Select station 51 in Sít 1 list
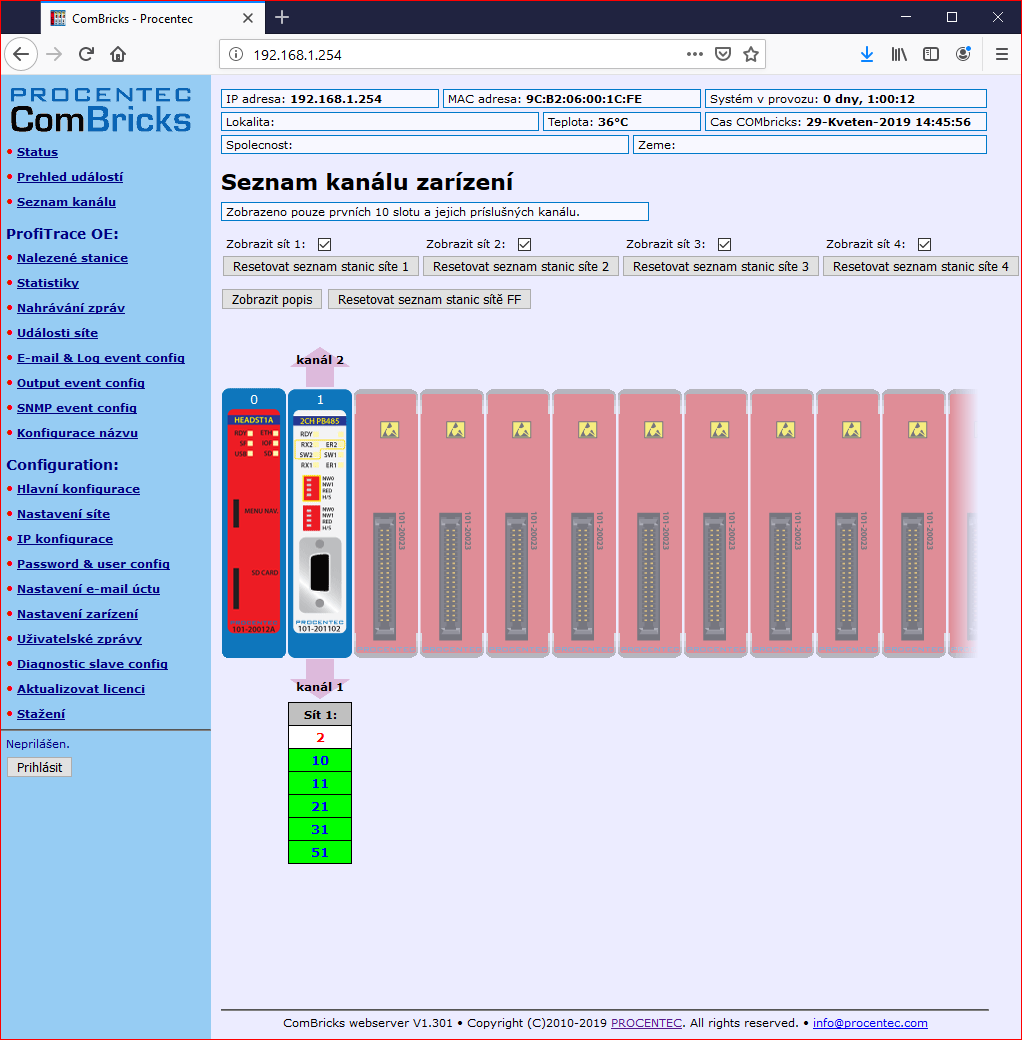 (x=320, y=852)
